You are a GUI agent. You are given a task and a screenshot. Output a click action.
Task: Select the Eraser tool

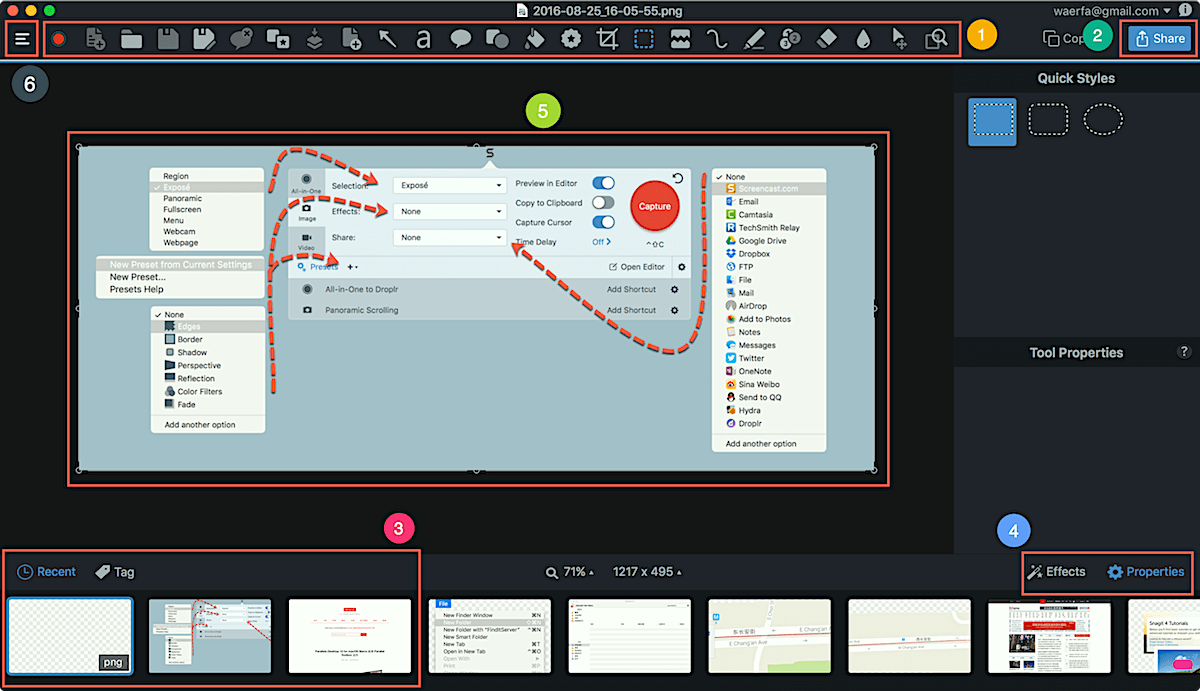(x=826, y=40)
